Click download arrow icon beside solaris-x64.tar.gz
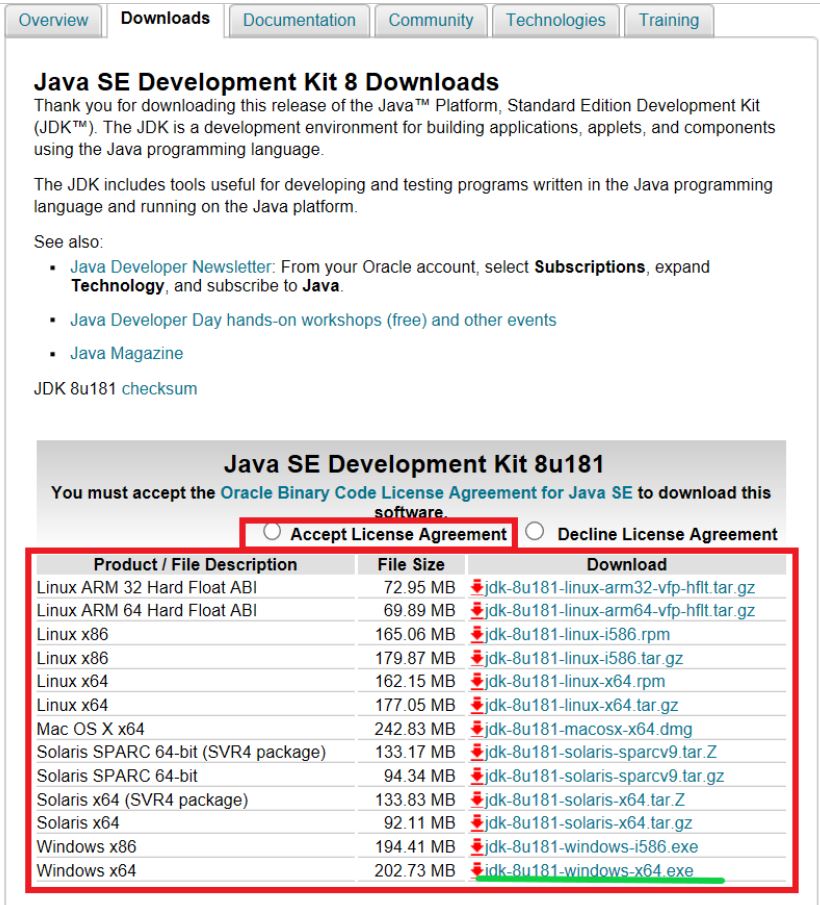The width and height of the screenshot is (820, 905). 477,822
